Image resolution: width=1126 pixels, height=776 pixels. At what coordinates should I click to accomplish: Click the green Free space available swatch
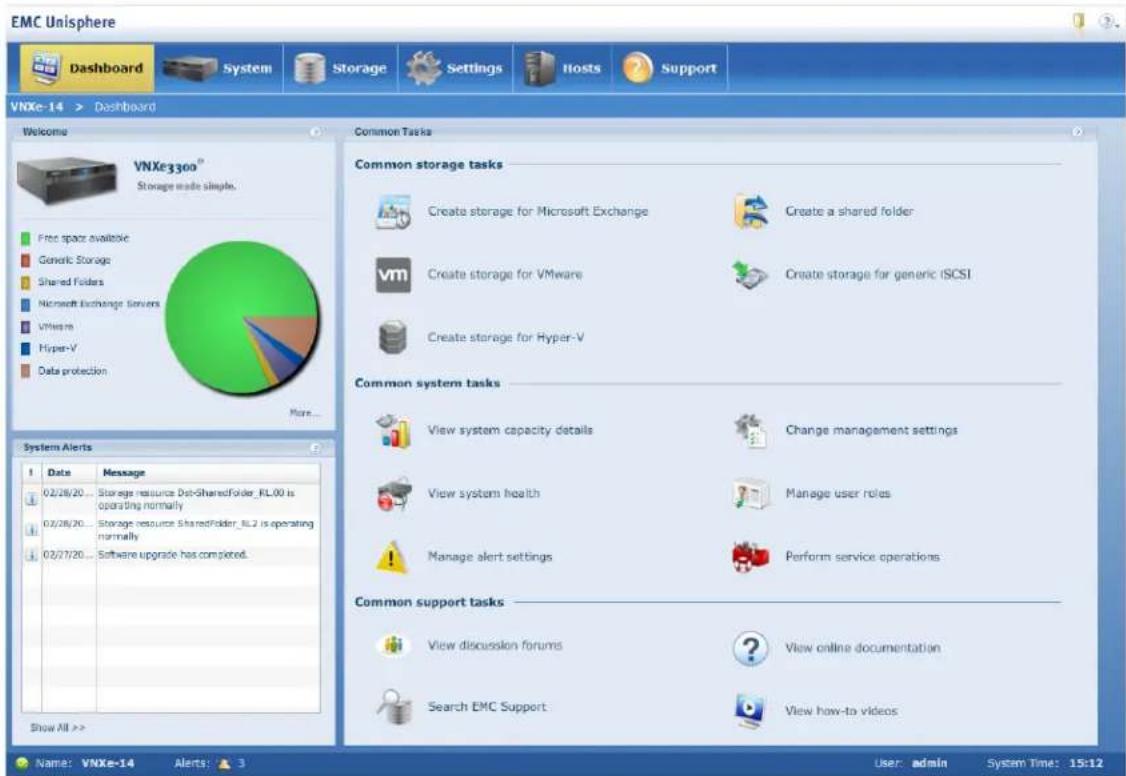pyautogui.click(x=26, y=238)
